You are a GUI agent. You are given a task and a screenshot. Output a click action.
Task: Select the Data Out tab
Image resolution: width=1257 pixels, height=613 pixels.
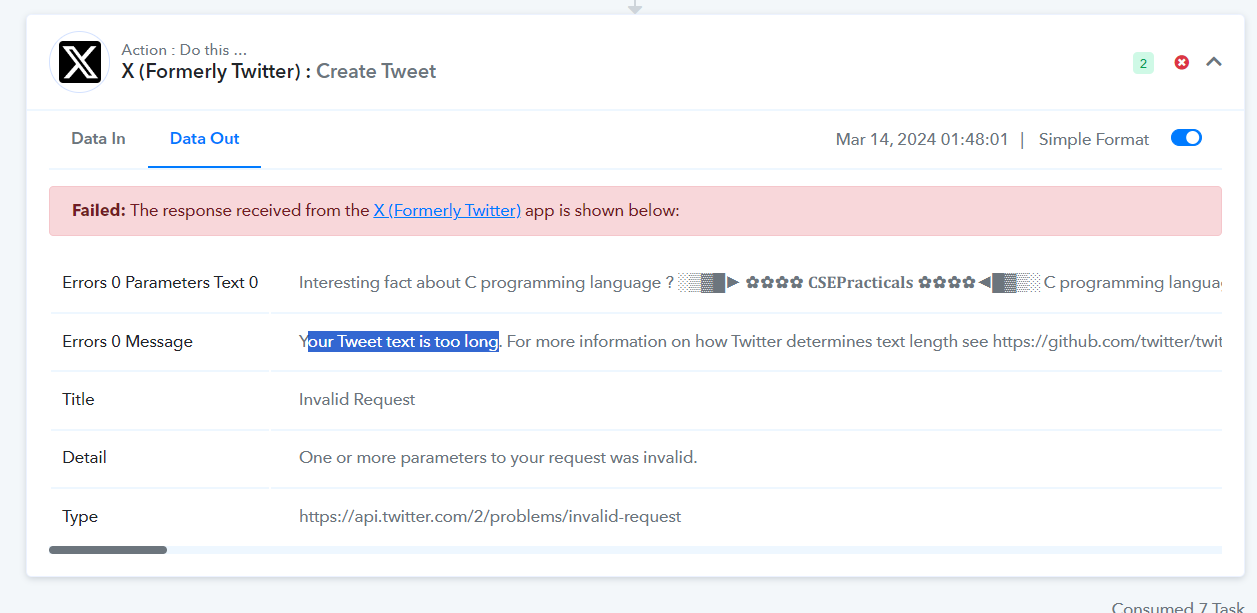[x=204, y=139]
